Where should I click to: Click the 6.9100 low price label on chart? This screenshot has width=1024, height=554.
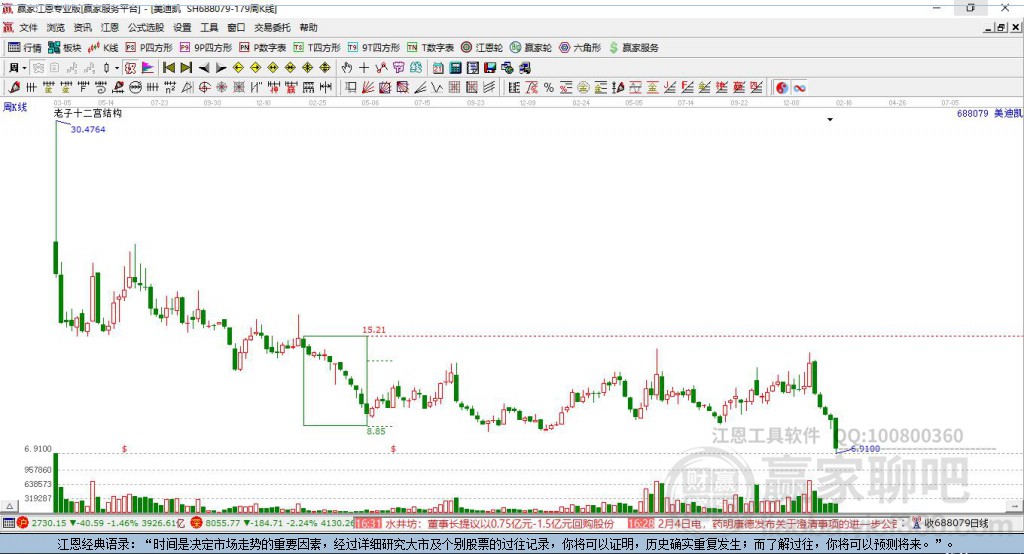tap(865, 449)
